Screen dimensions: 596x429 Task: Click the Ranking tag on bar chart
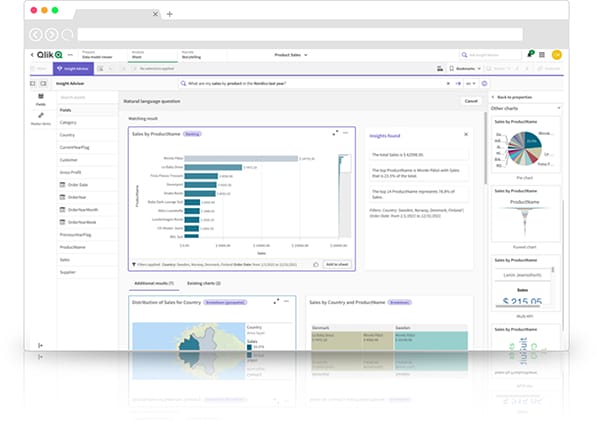(x=192, y=134)
